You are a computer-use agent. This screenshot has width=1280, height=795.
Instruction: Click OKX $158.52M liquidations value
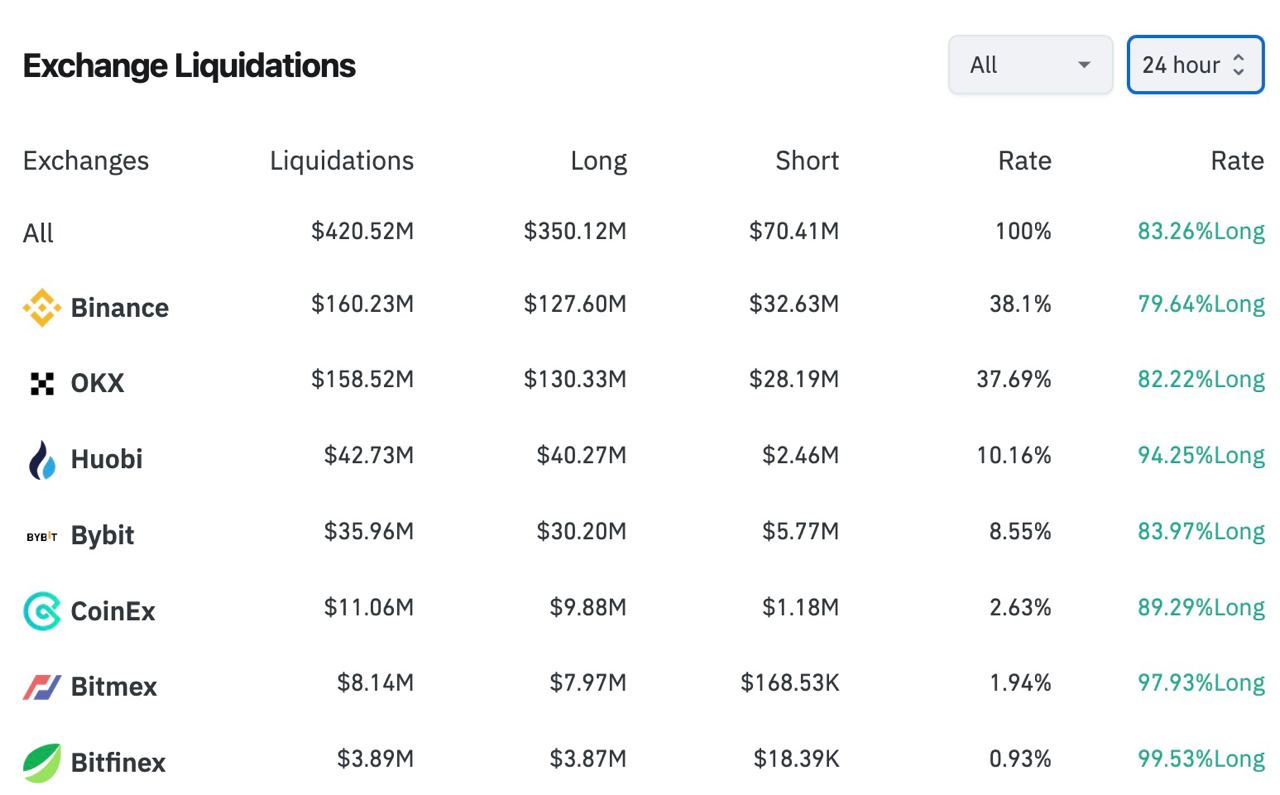click(362, 379)
